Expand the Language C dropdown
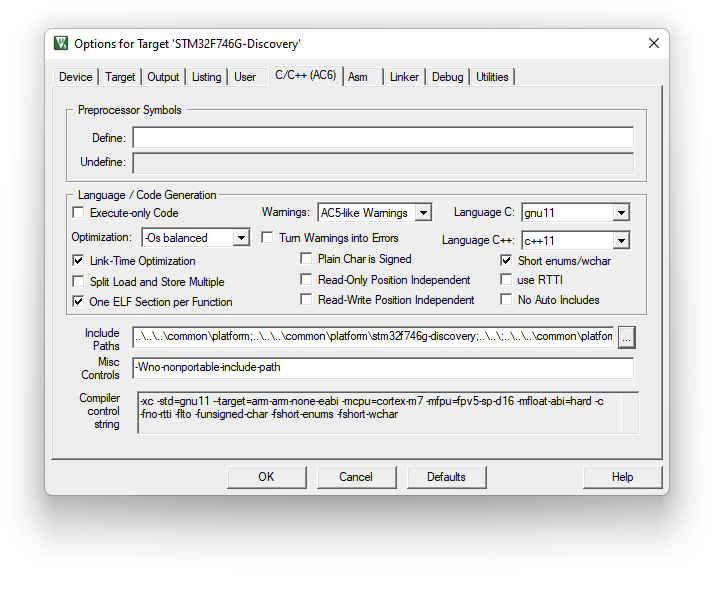The image size is (711, 598). tap(621, 213)
